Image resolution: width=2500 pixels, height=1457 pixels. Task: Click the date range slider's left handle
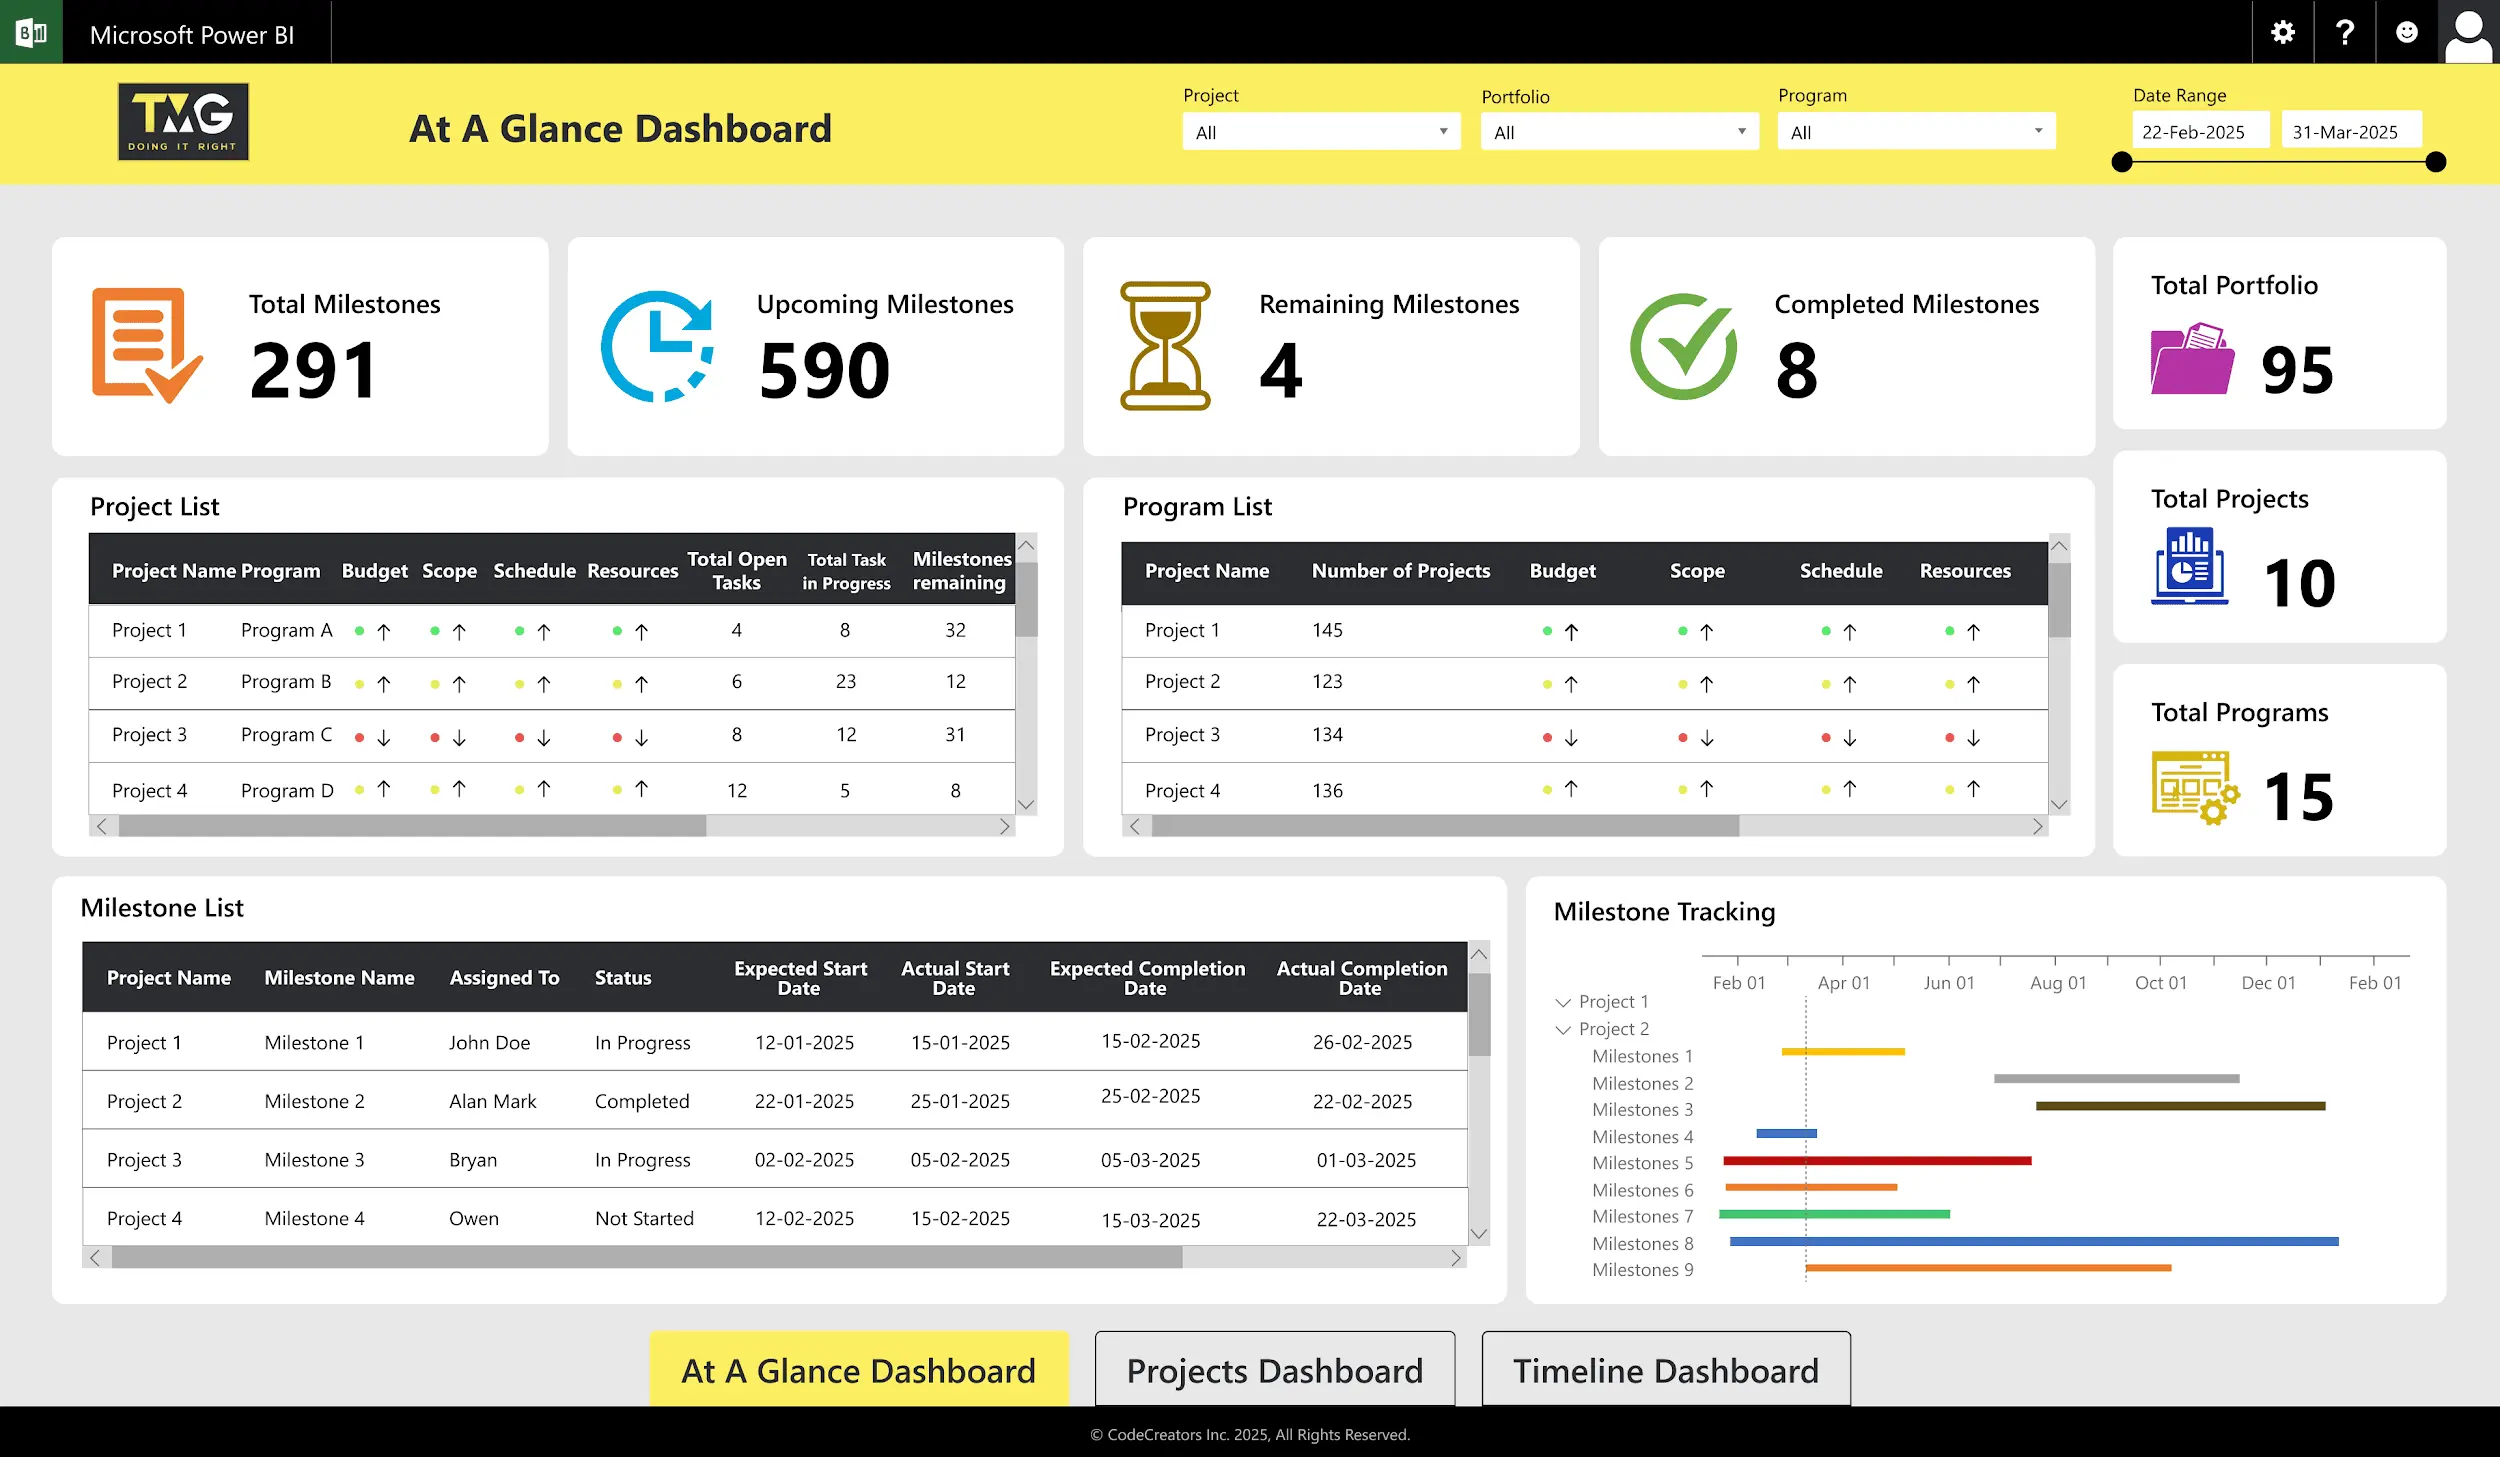[x=2121, y=162]
